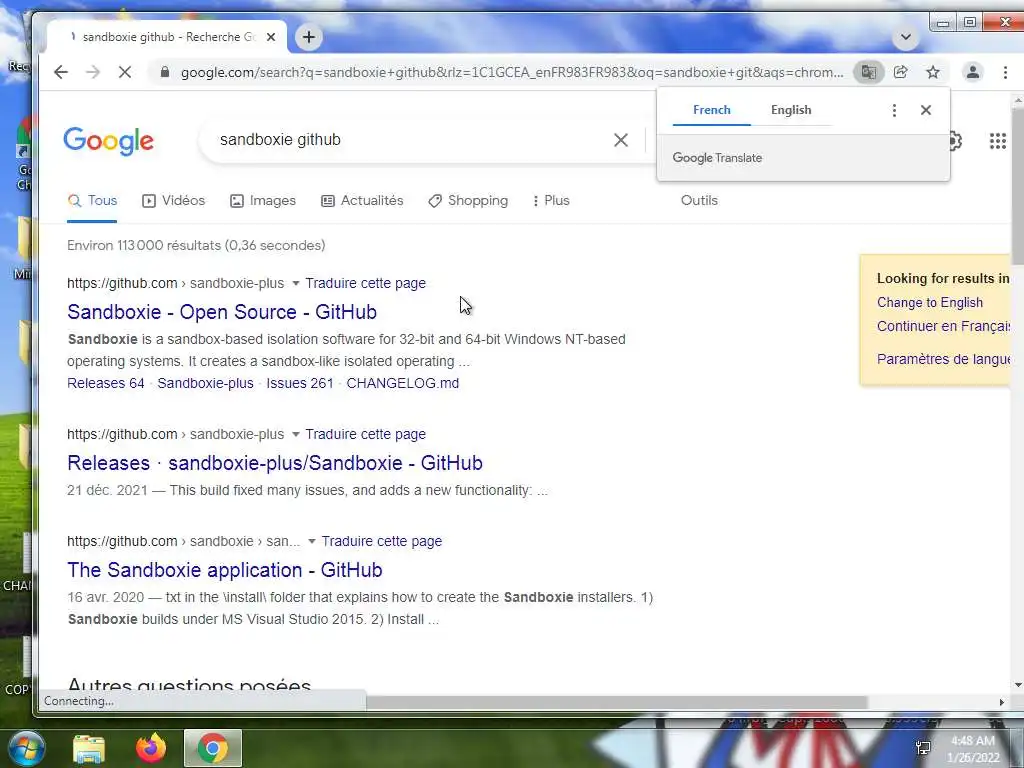Click the Google settings gear icon

point(955,140)
